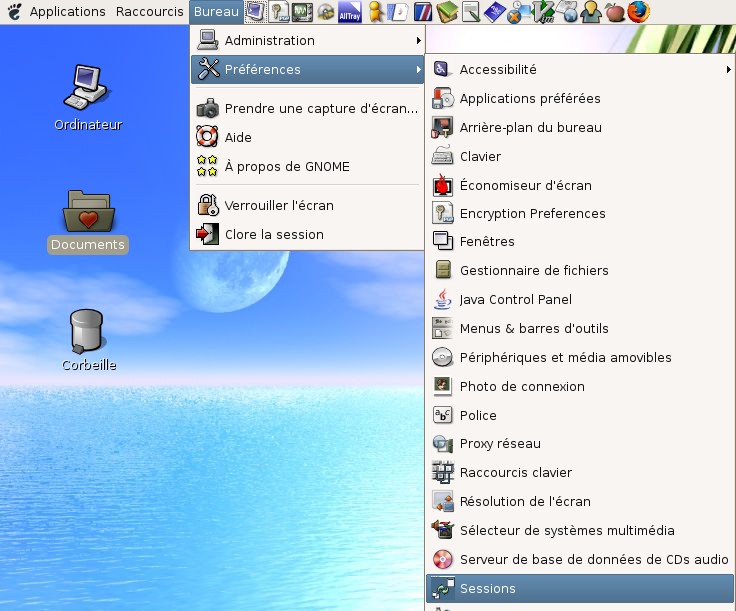Open Économiseur d'écran settings
The width and height of the screenshot is (736, 611).
(x=580, y=185)
